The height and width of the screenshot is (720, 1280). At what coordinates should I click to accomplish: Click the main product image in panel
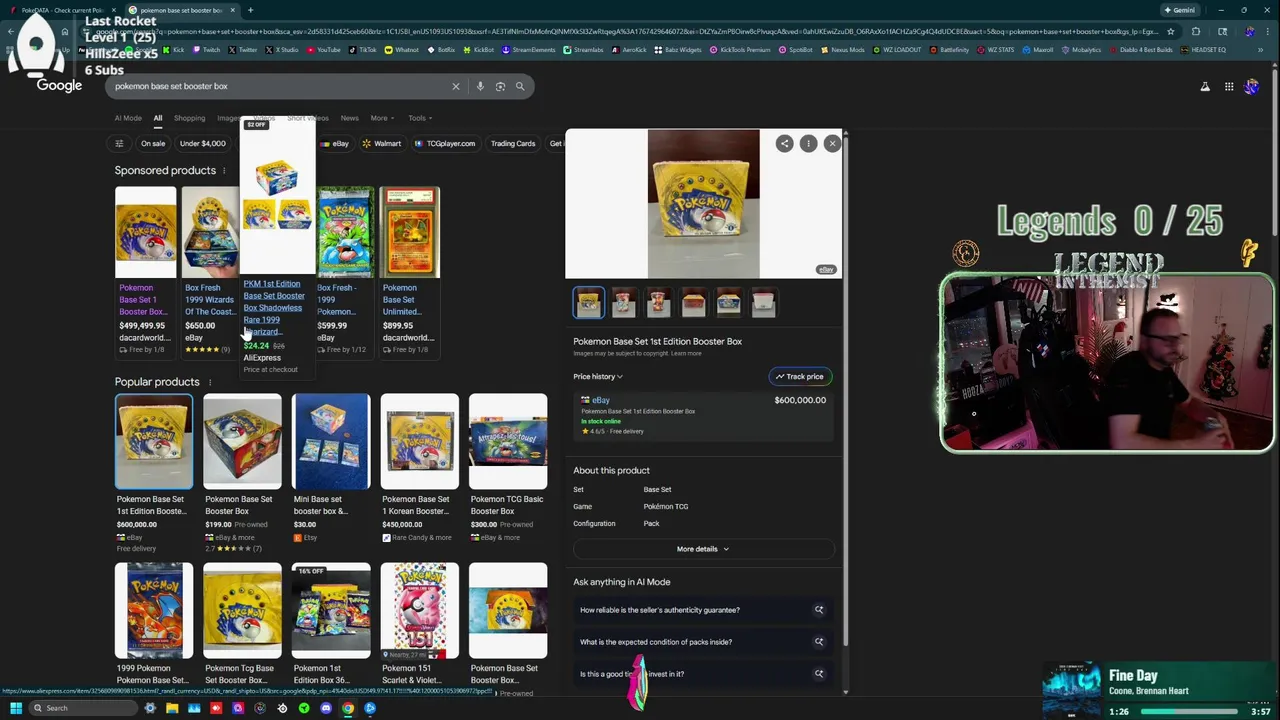point(703,203)
